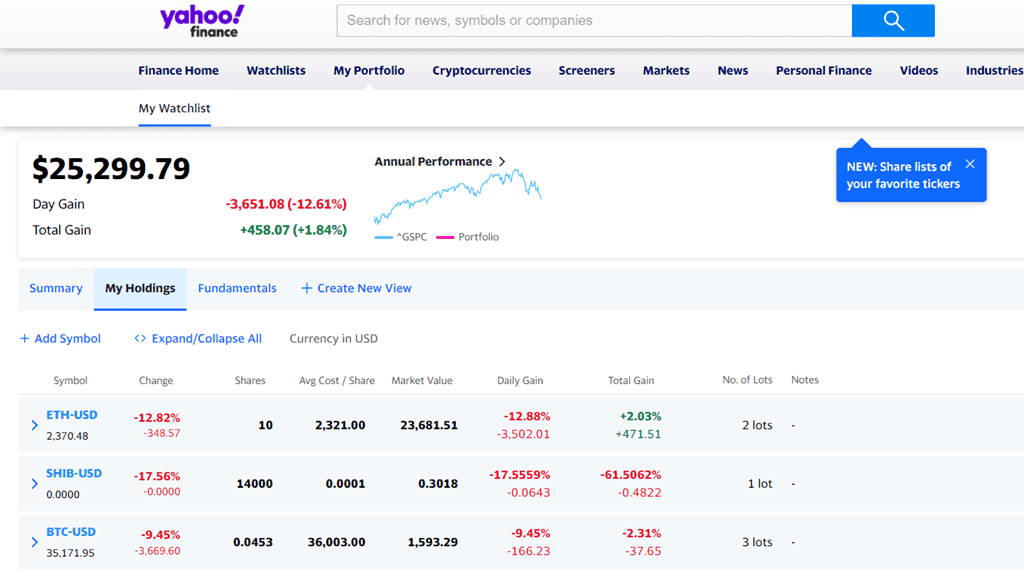Expand the BTC-USD holding row

click(35, 542)
